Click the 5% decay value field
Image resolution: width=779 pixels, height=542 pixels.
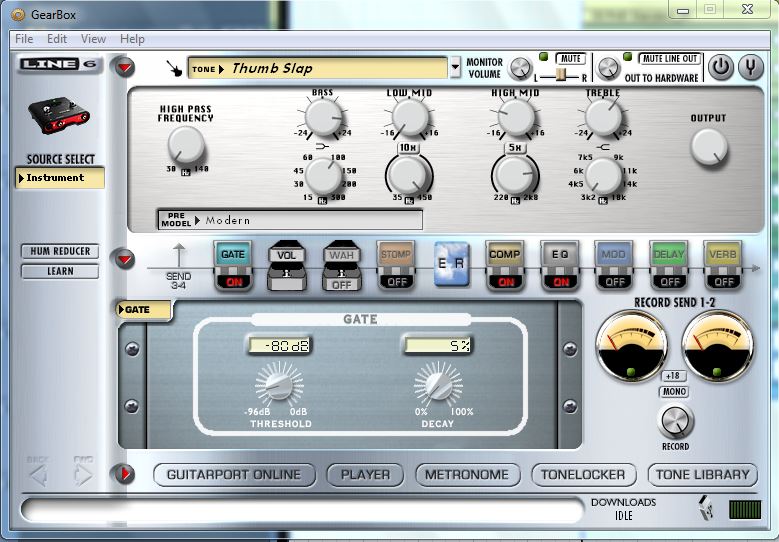click(x=437, y=345)
